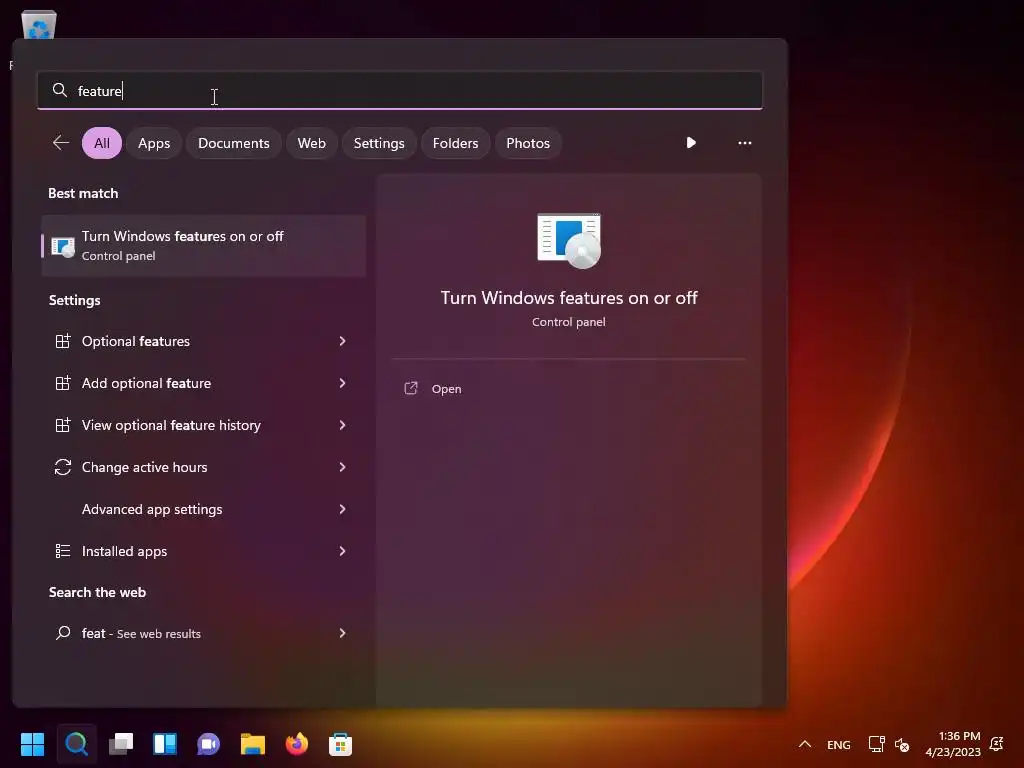Click the web search magnifier icon for feat

(63, 633)
